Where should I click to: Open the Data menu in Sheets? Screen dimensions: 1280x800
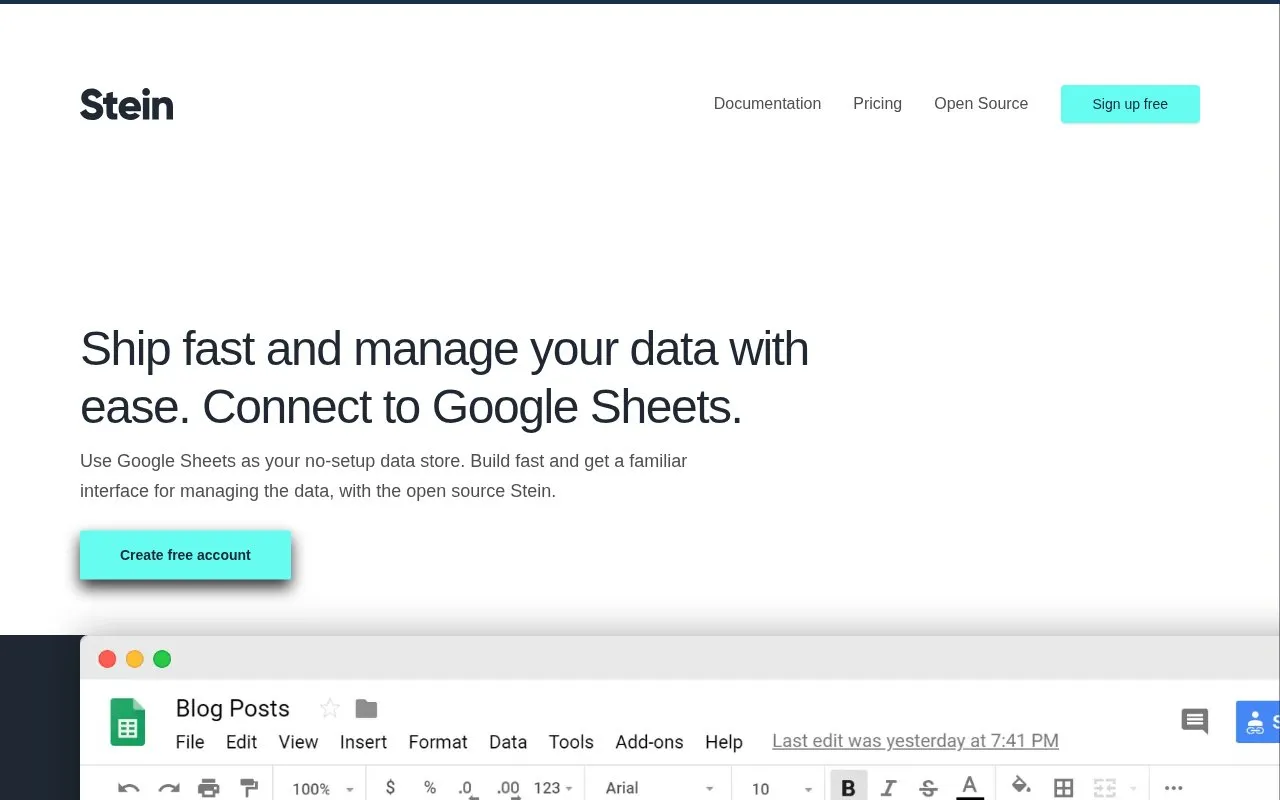508,742
